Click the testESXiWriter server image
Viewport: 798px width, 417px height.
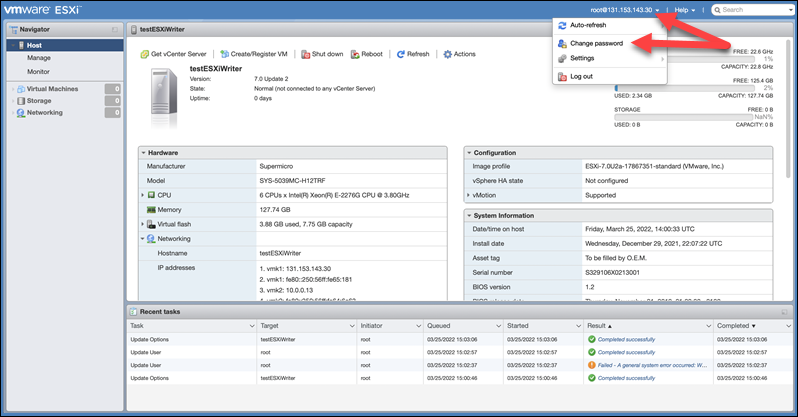[164, 94]
